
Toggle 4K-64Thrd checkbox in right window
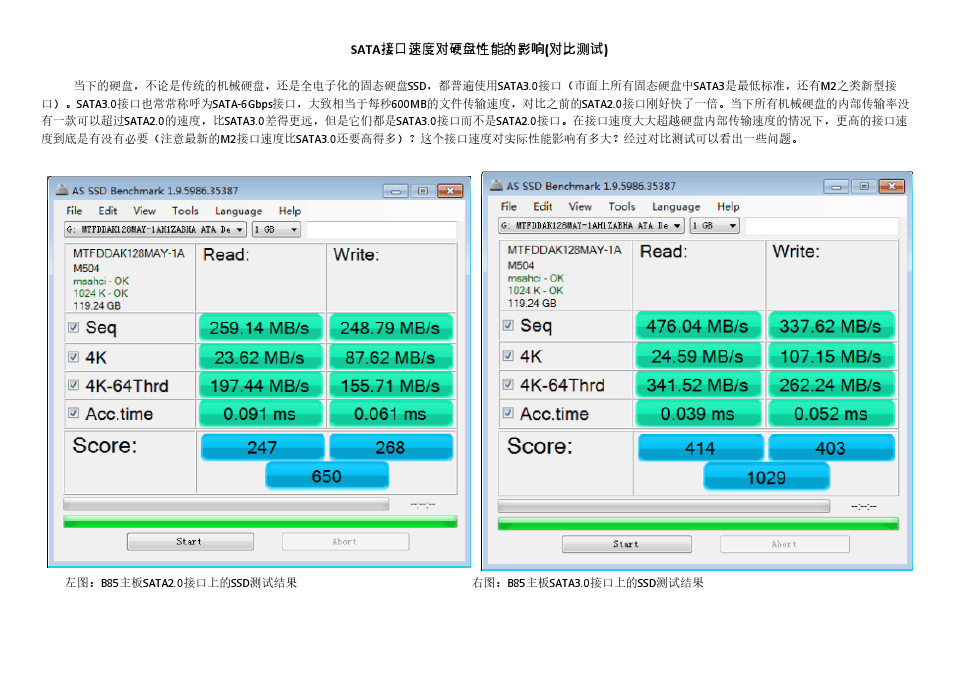[x=508, y=384]
